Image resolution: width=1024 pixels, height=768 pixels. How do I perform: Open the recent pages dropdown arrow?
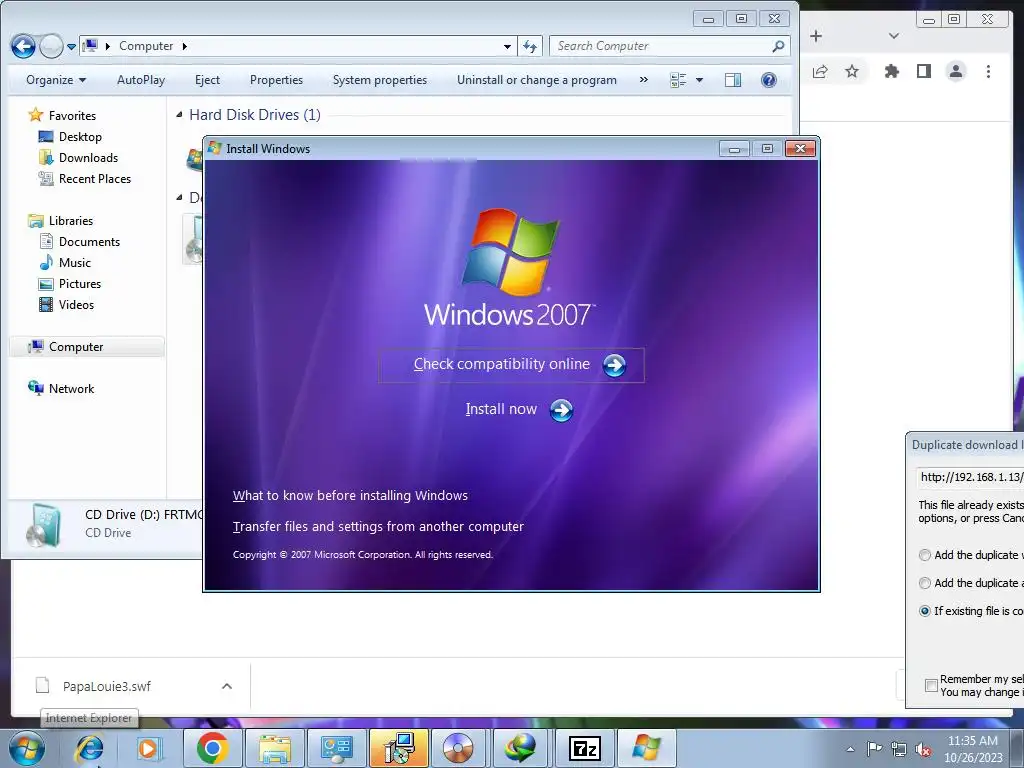72,47
